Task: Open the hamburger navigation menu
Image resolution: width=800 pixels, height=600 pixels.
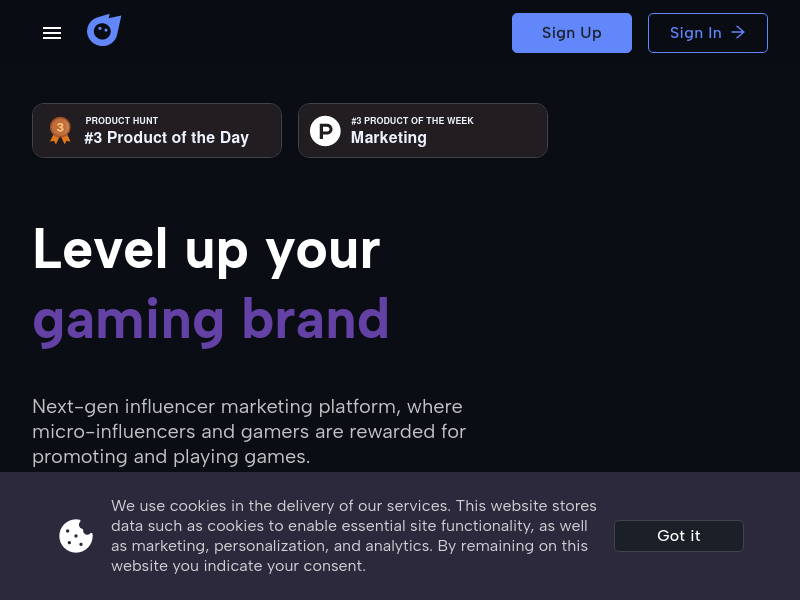Action: [52, 33]
